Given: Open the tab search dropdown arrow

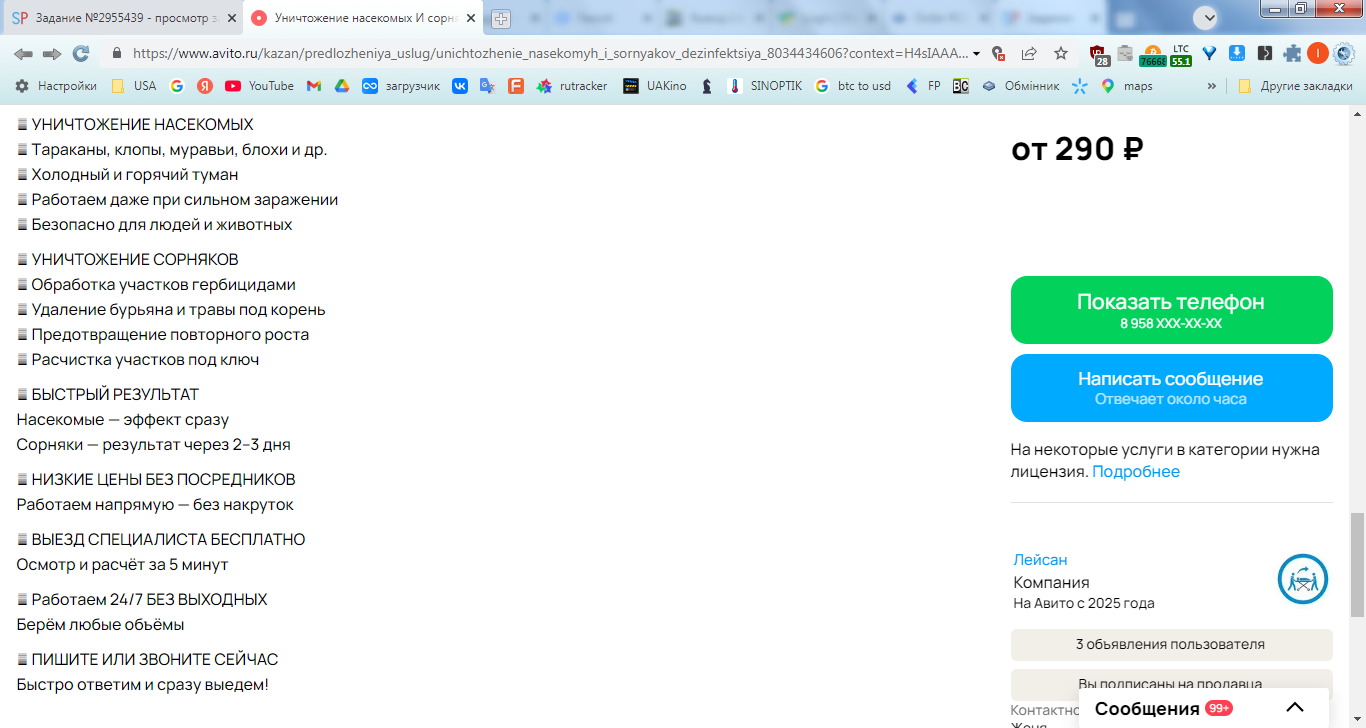Looking at the screenshot, I should pos(1208,17).
